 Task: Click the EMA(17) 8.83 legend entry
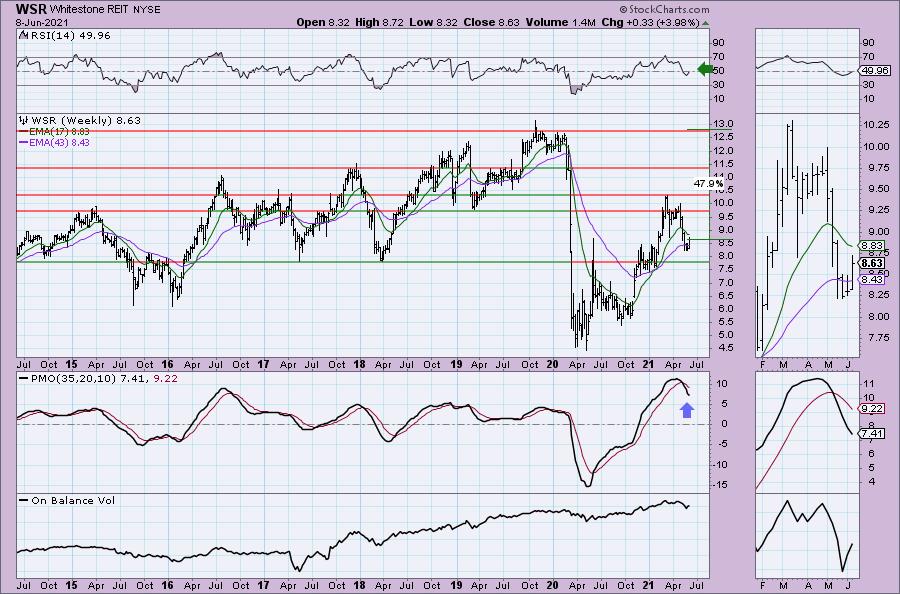tap(54, 131)
